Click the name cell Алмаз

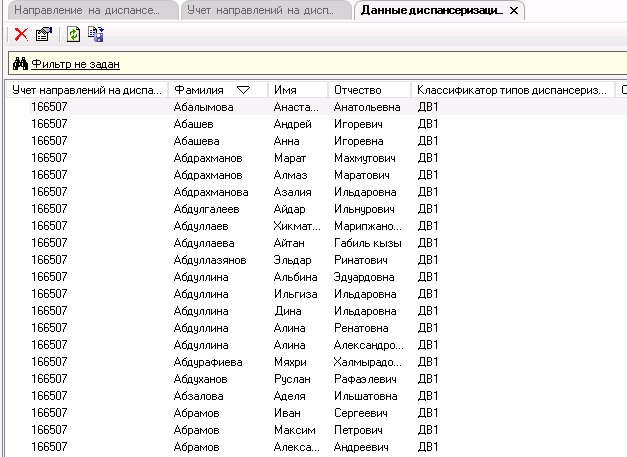click(x=290, y=175)
